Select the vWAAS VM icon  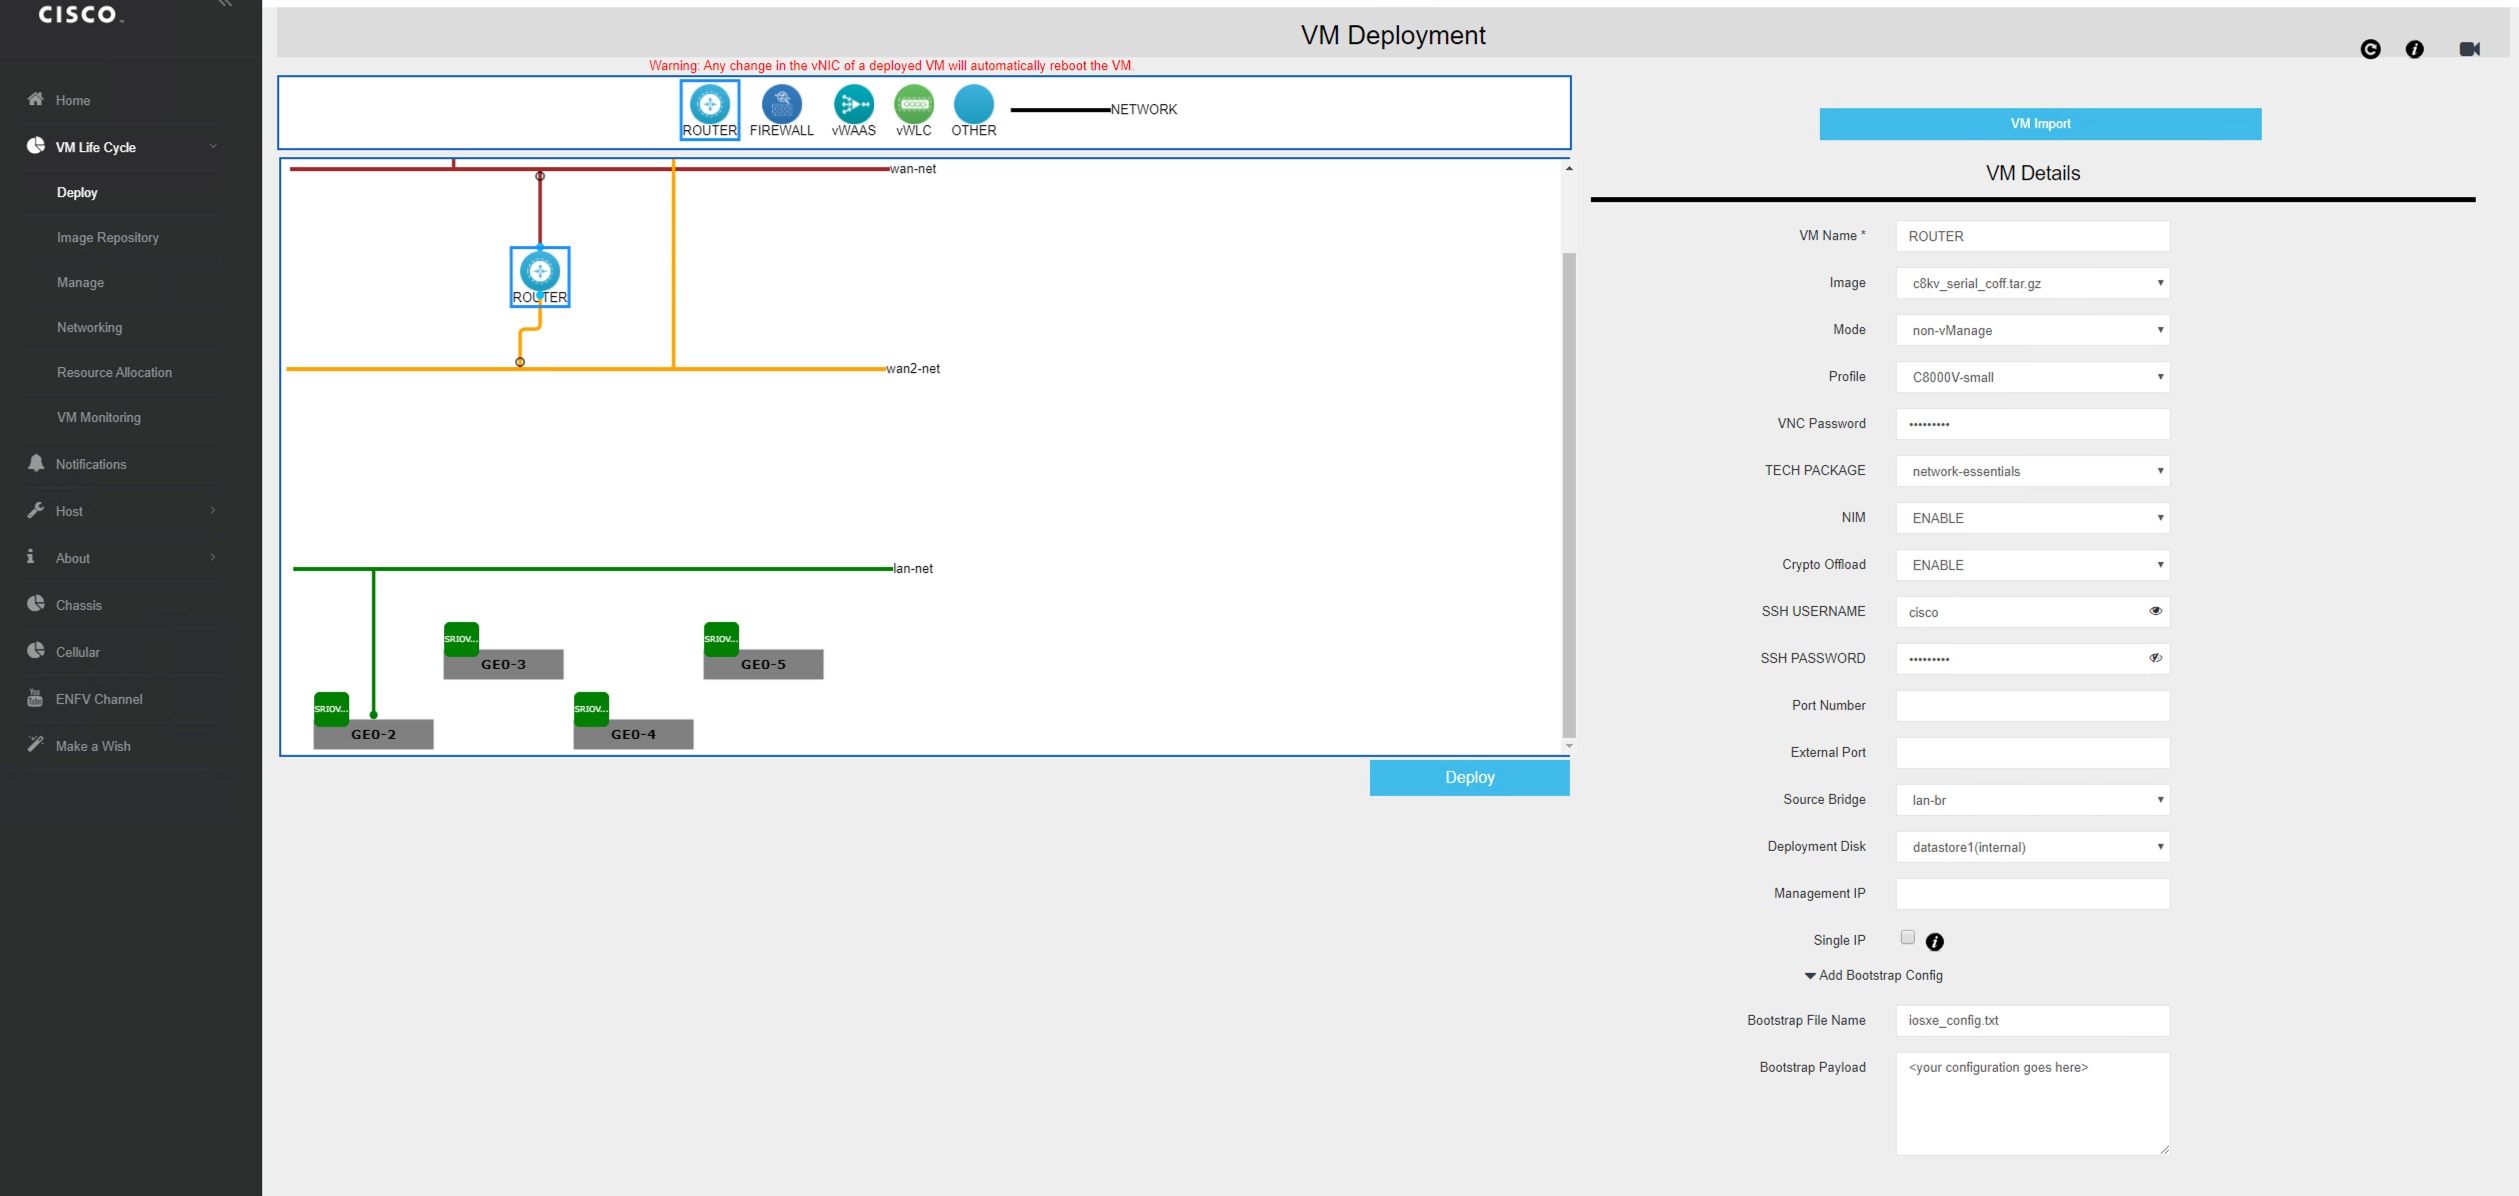click(853, 105)
